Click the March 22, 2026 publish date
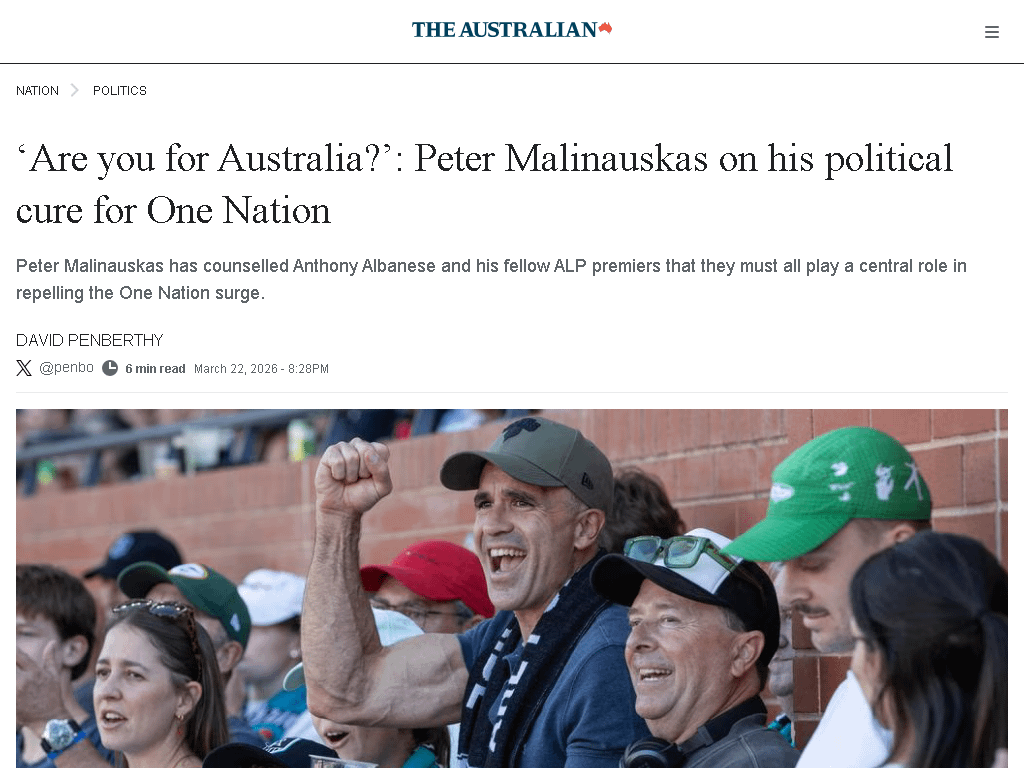 click(x=261, y=369)
